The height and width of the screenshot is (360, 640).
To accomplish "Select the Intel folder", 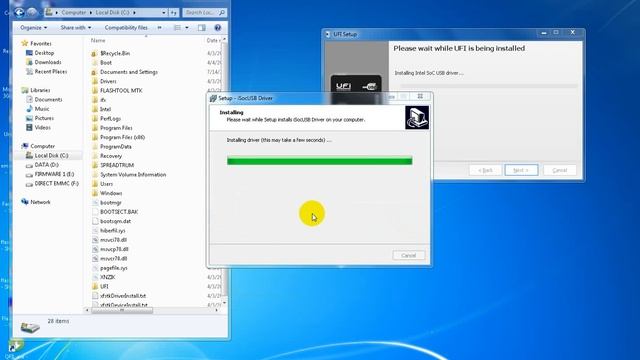I will point(105,109).
